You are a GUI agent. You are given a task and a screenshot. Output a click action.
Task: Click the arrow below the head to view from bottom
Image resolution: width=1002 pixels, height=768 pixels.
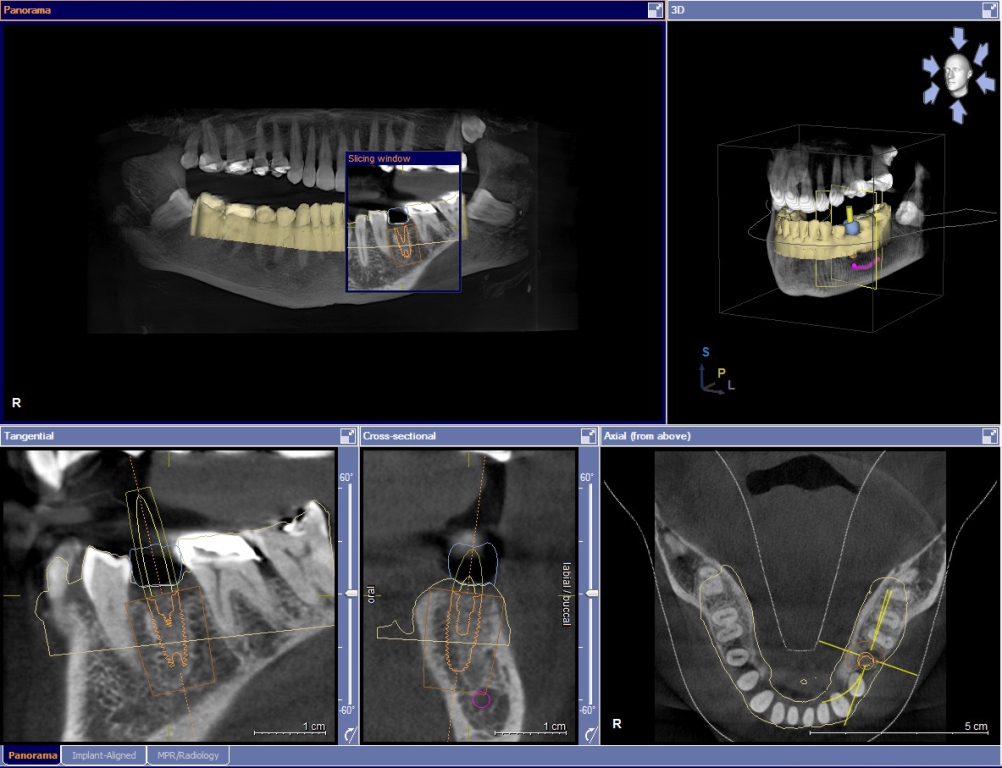coord(957,112)
